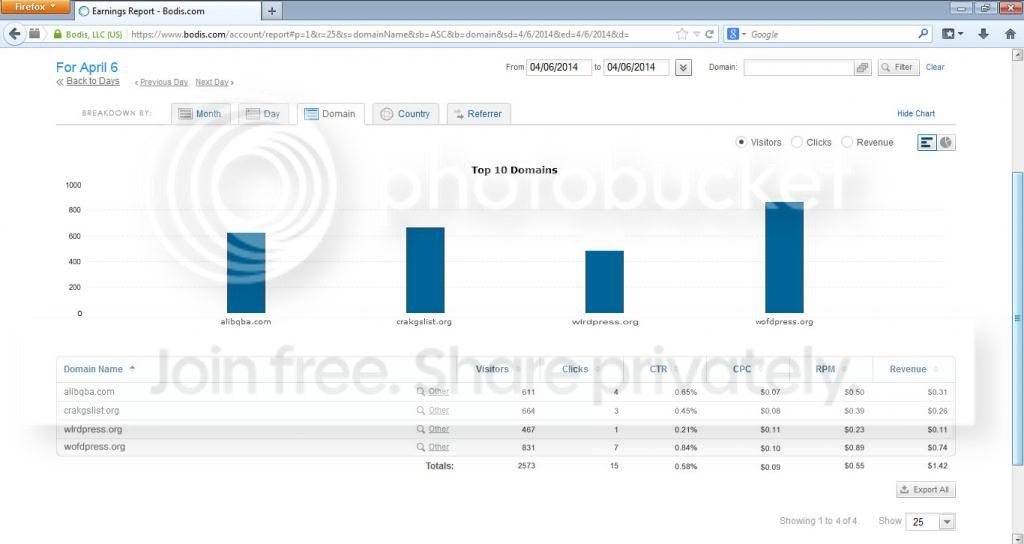Click the Clear link

click(935, 67)
